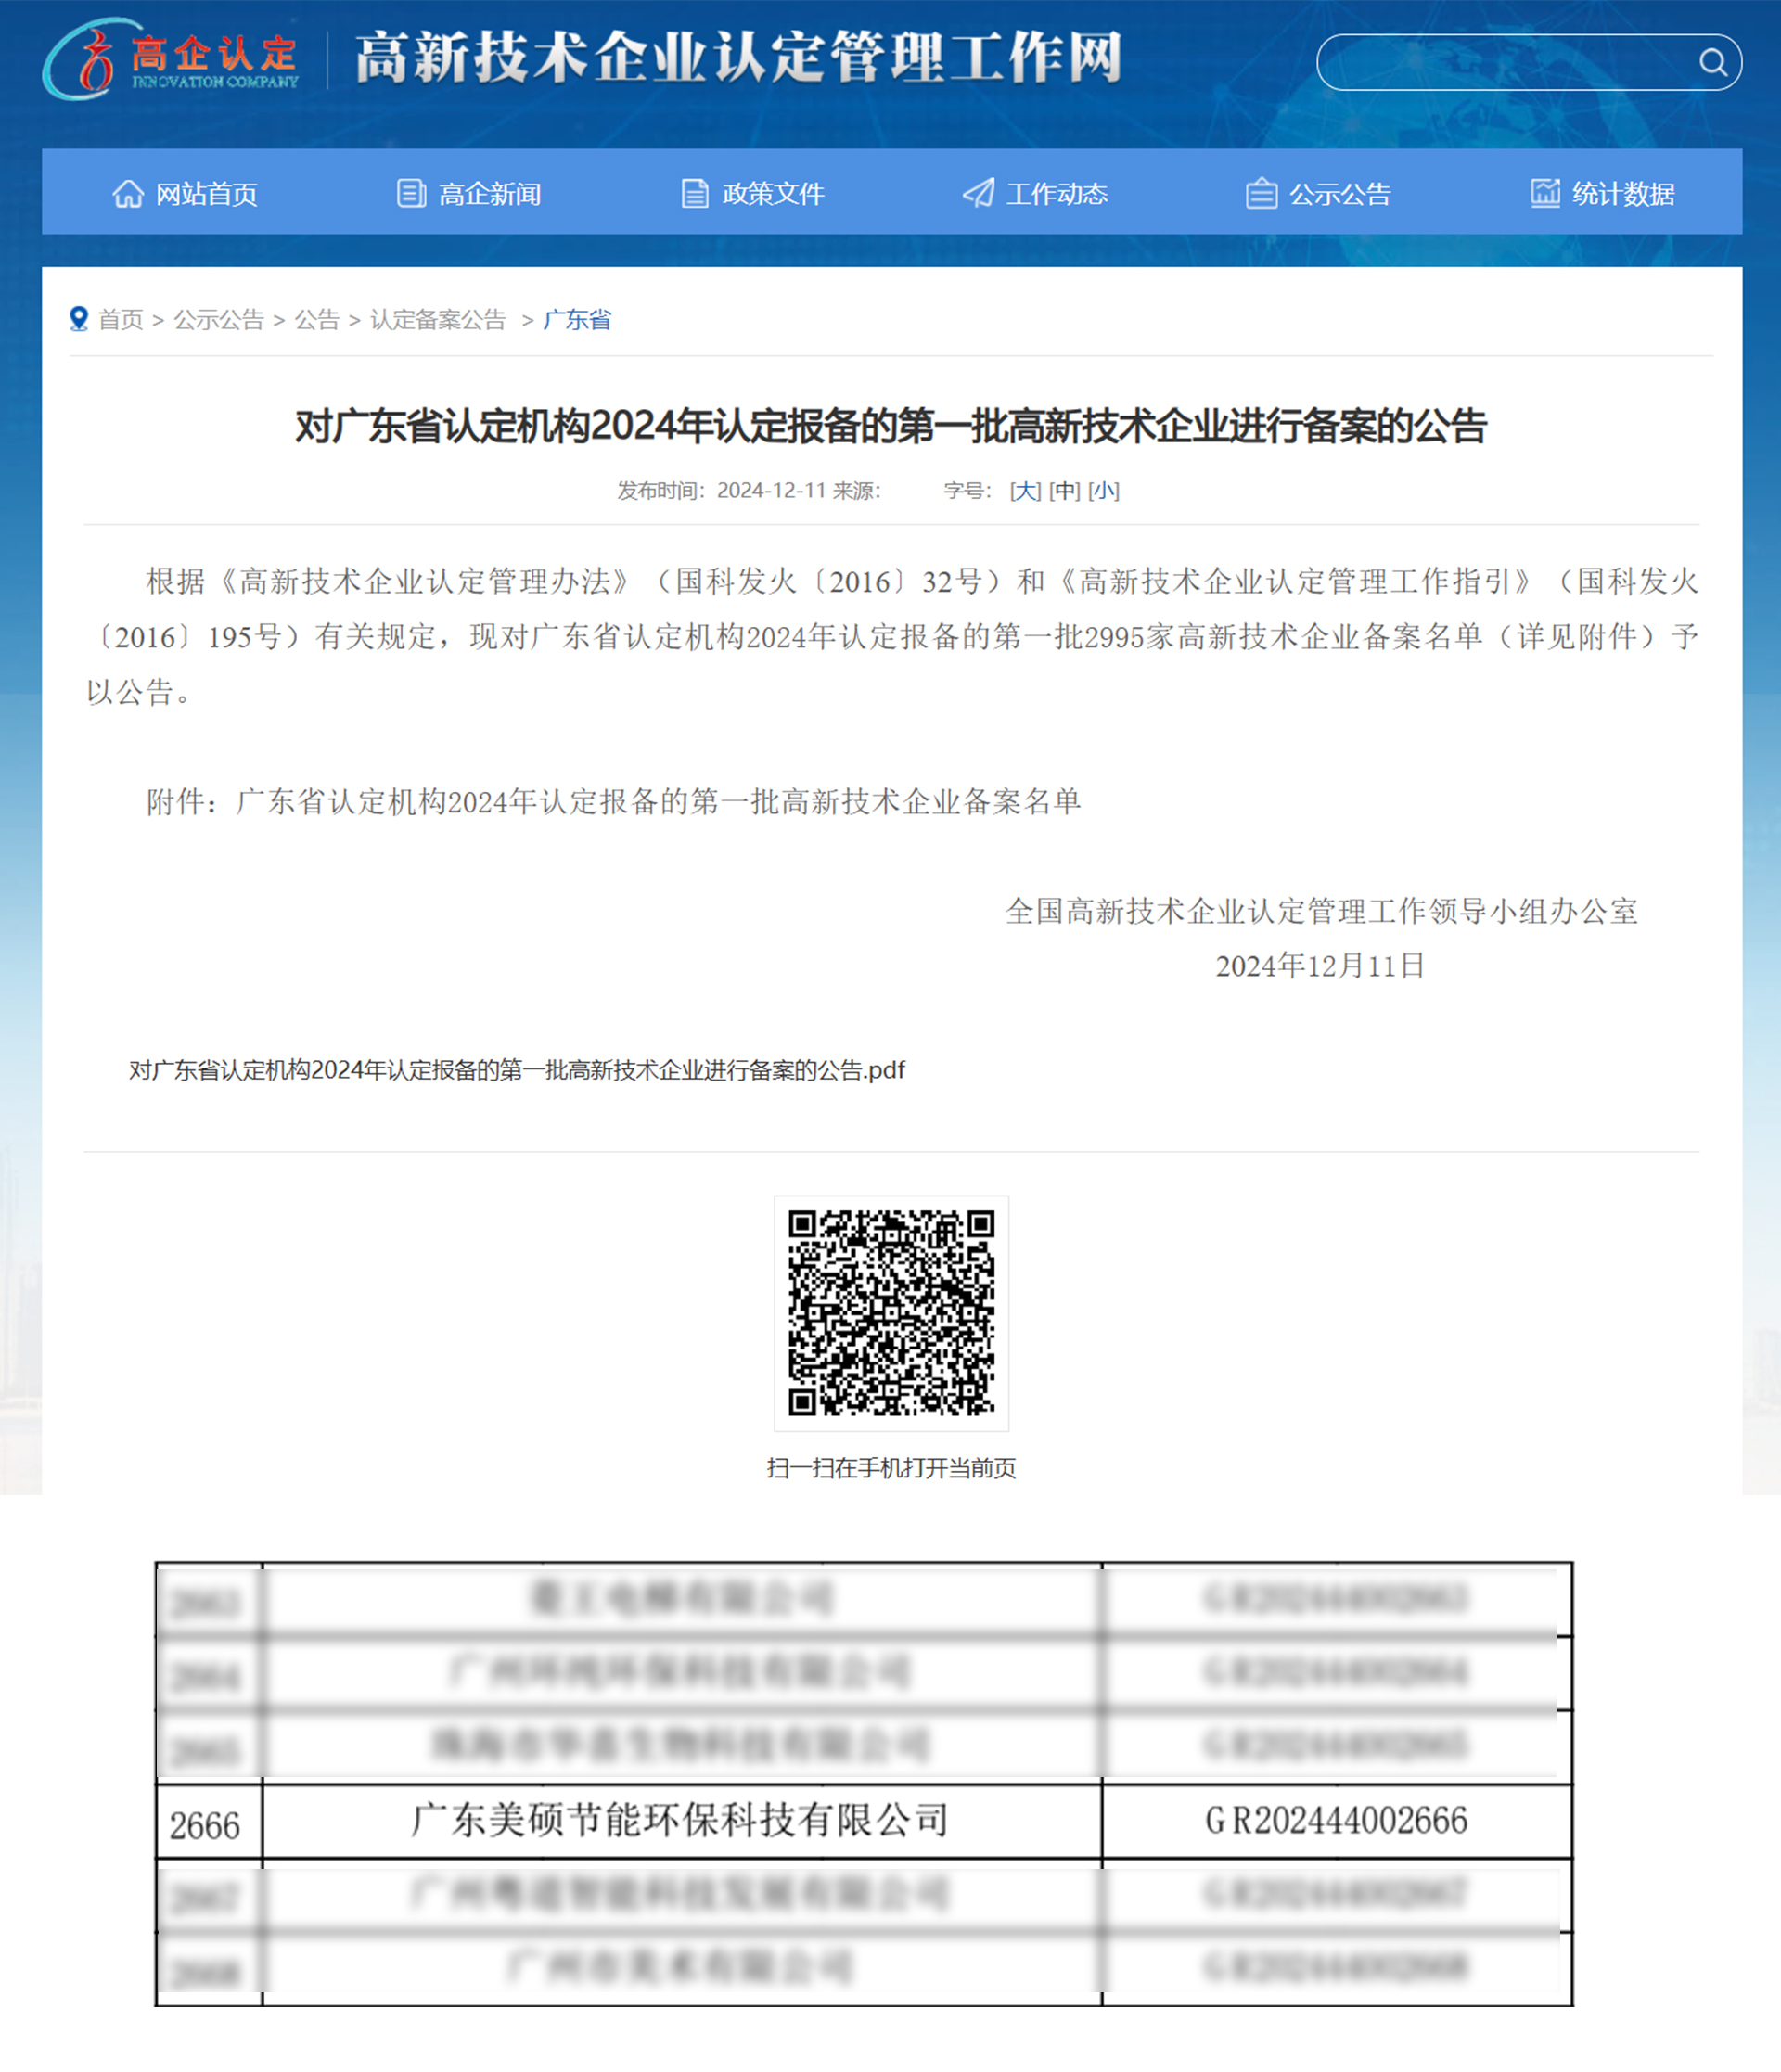Screen dimensions: 1781x2072
Task: Set font size to medium [中]
Action: [1064, 491]
